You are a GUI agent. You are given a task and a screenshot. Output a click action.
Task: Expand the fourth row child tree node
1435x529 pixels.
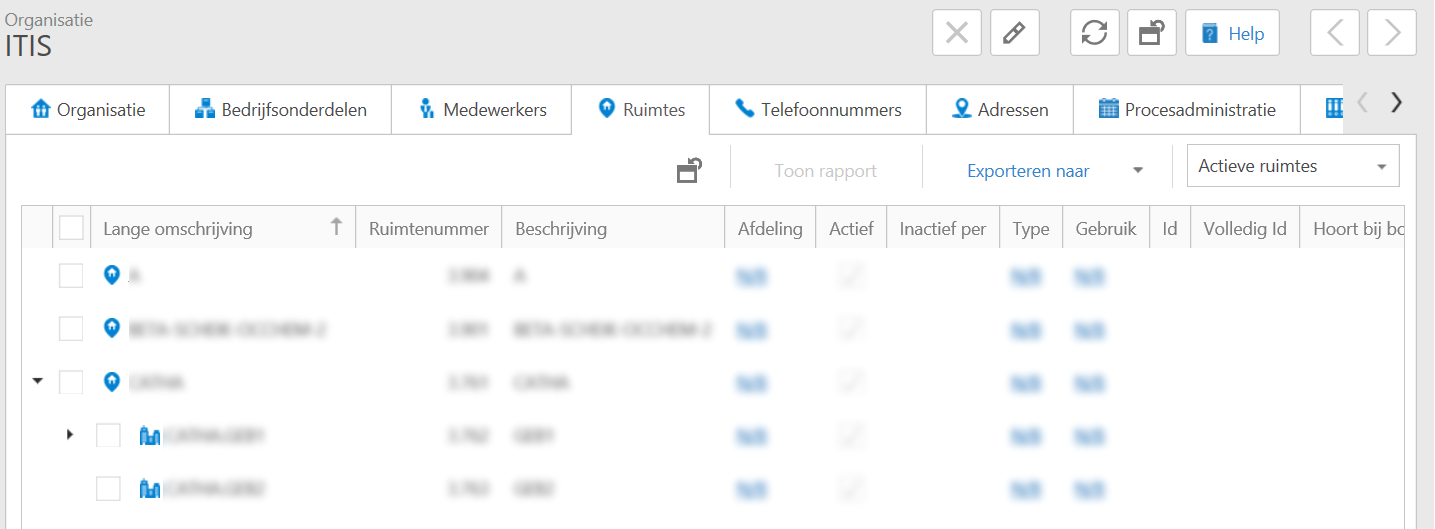click(69, 435)
